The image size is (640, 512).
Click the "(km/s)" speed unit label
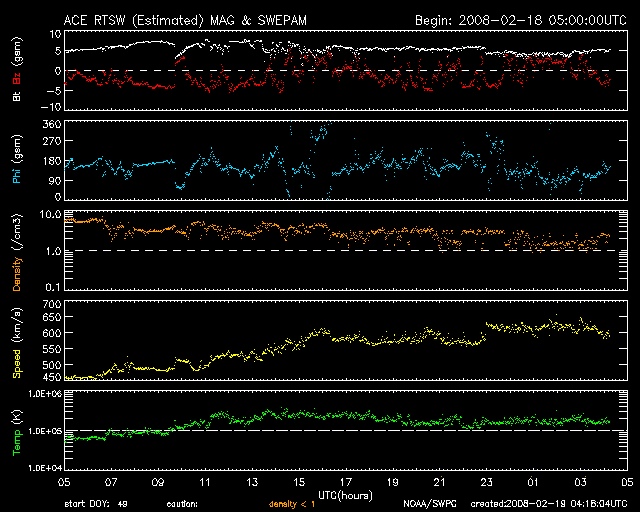pos(17,325)
